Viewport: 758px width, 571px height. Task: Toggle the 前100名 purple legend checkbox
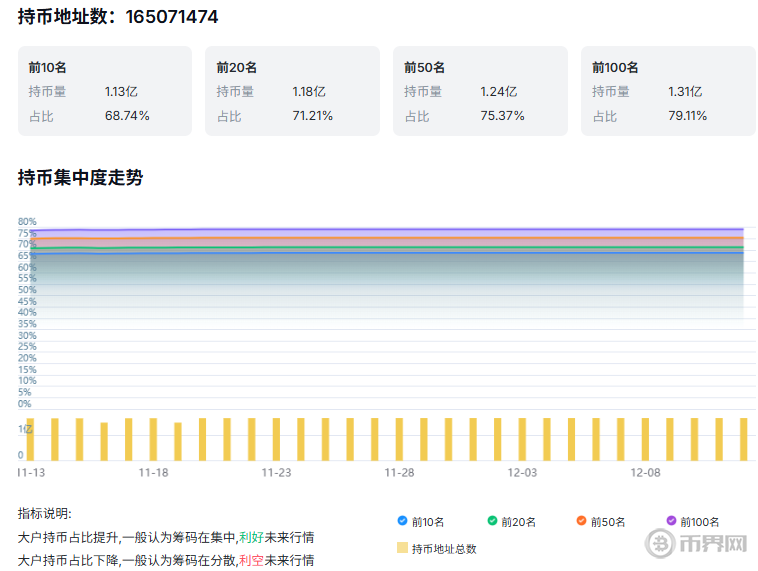tap(671, 520)
